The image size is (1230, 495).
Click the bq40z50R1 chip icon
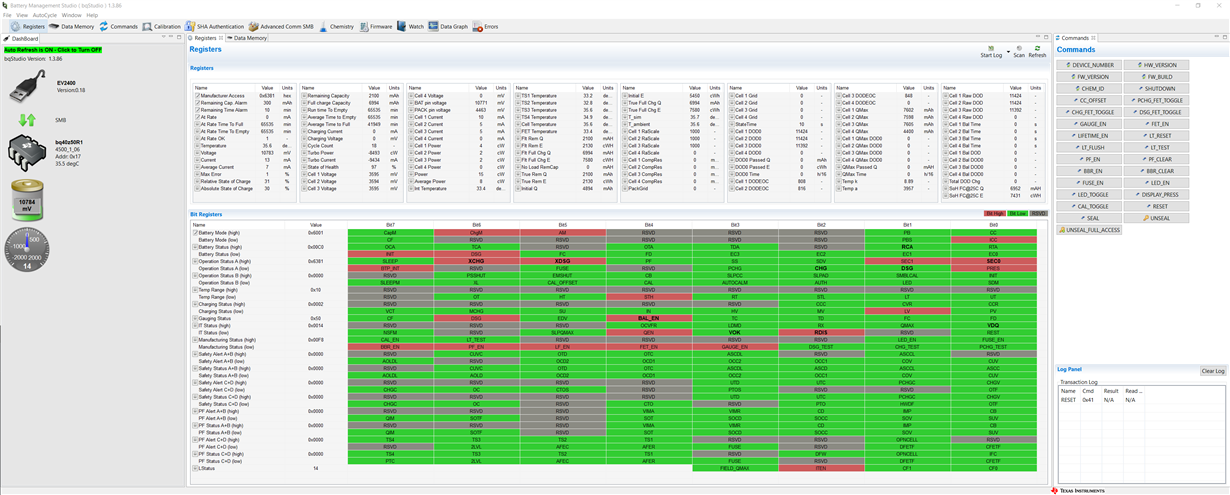[27, 153]
